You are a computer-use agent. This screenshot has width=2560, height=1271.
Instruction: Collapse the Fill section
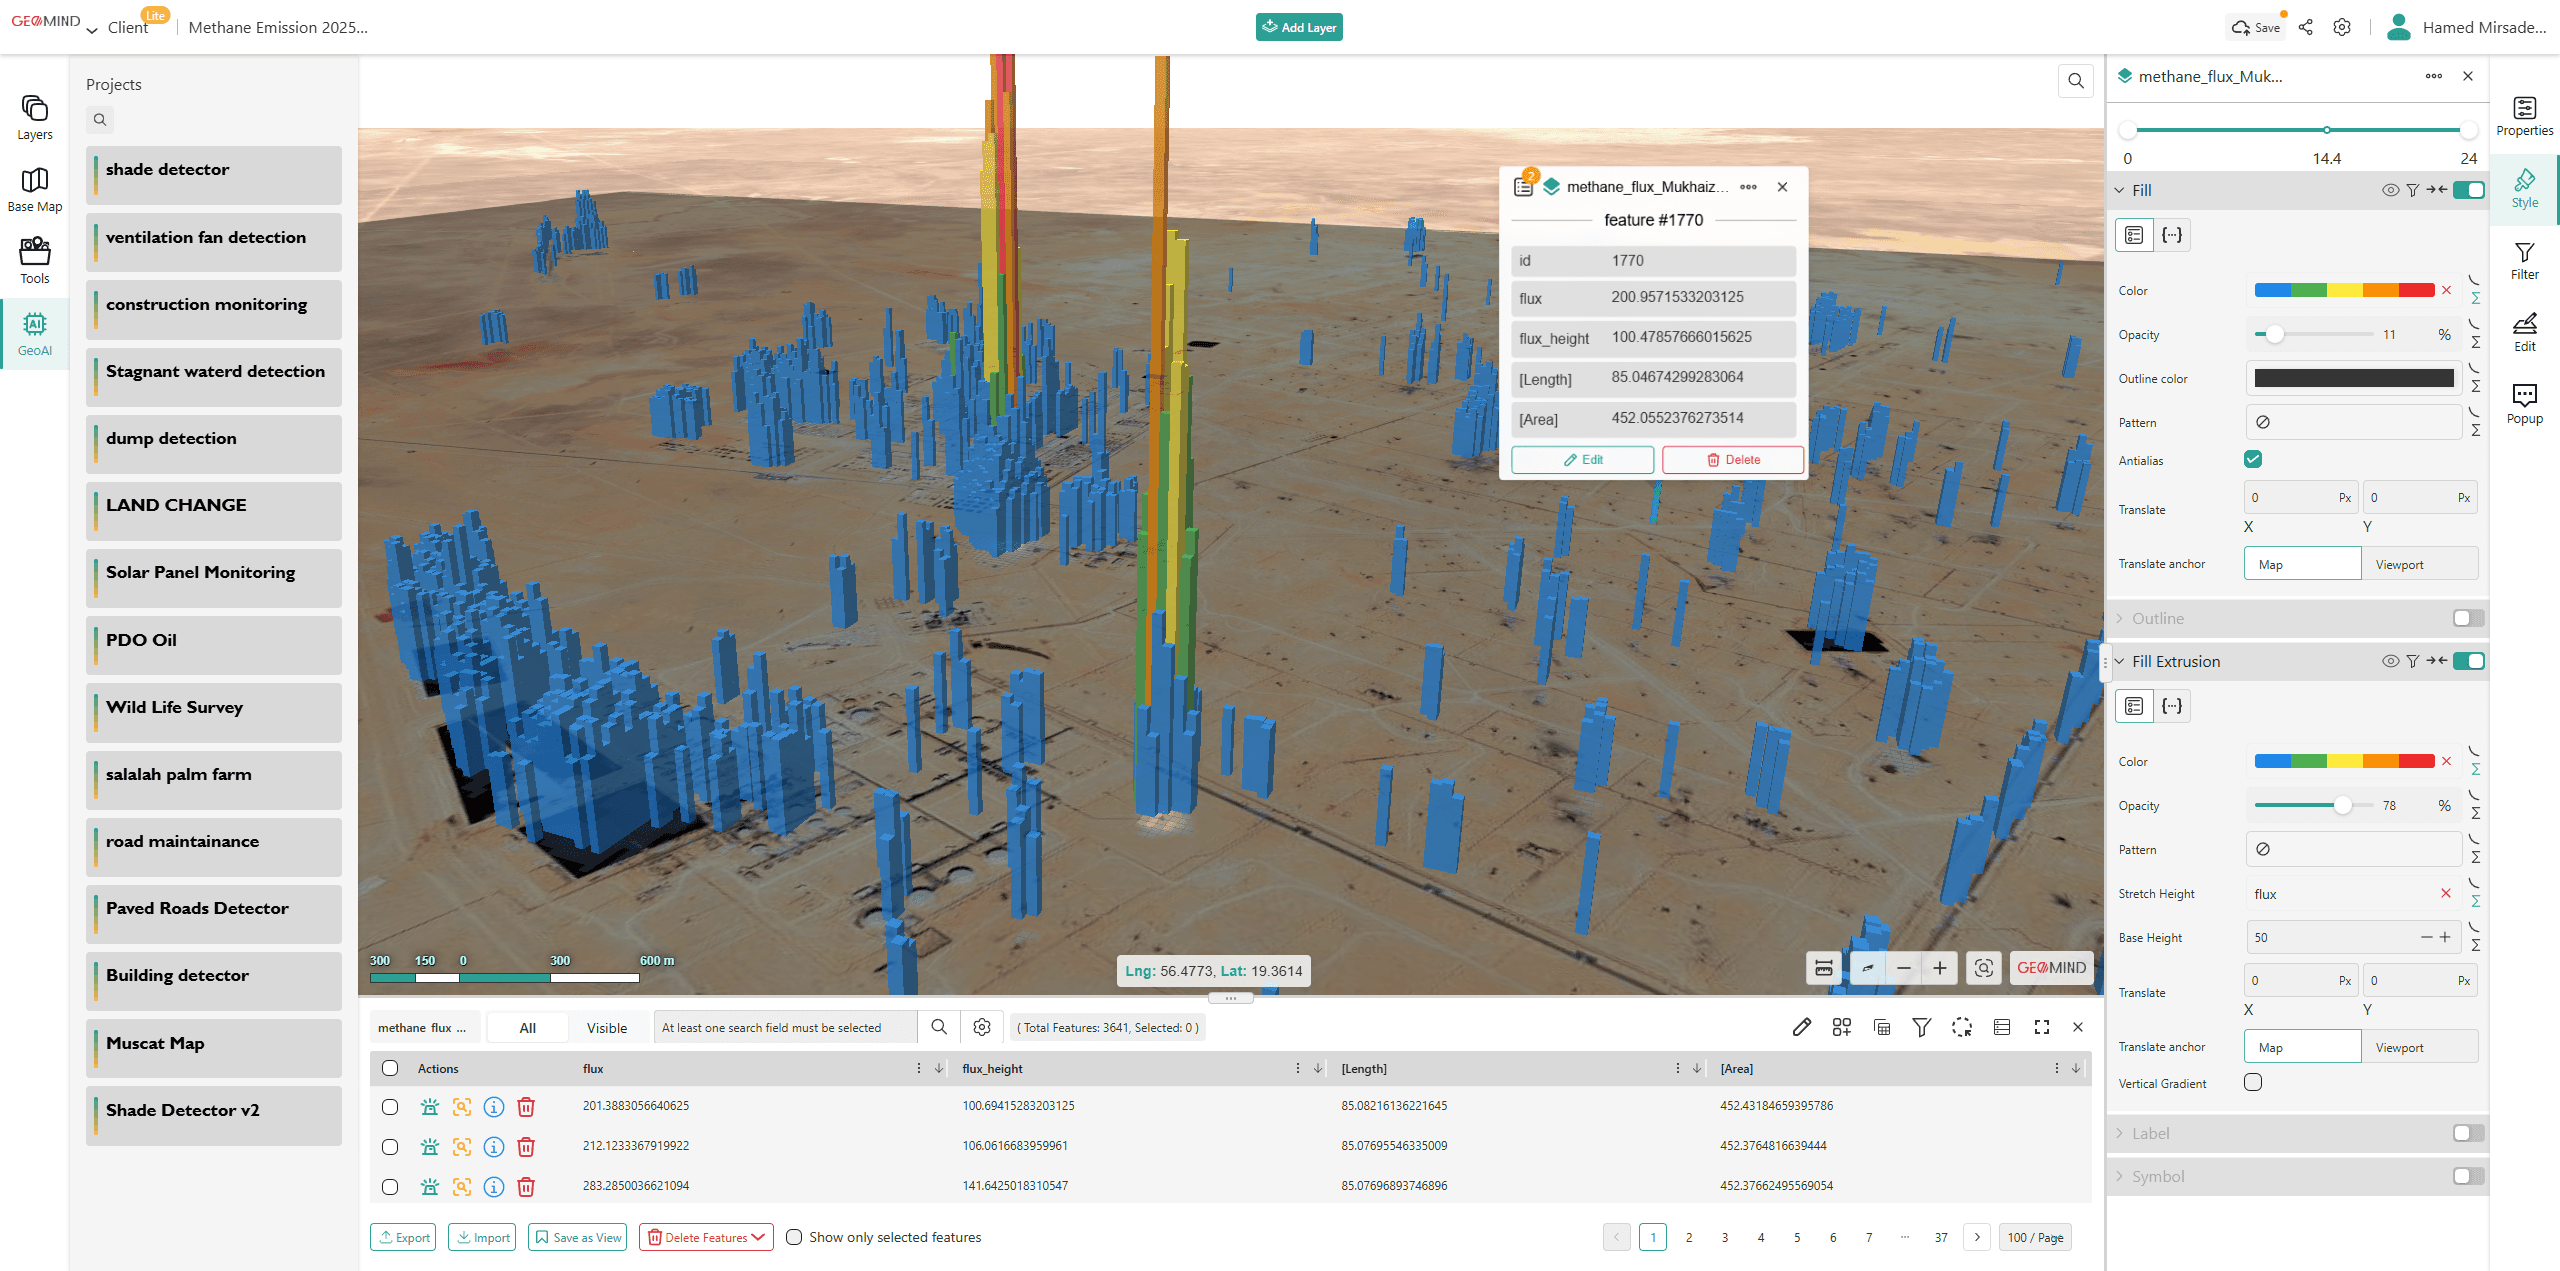[2119, 190]
